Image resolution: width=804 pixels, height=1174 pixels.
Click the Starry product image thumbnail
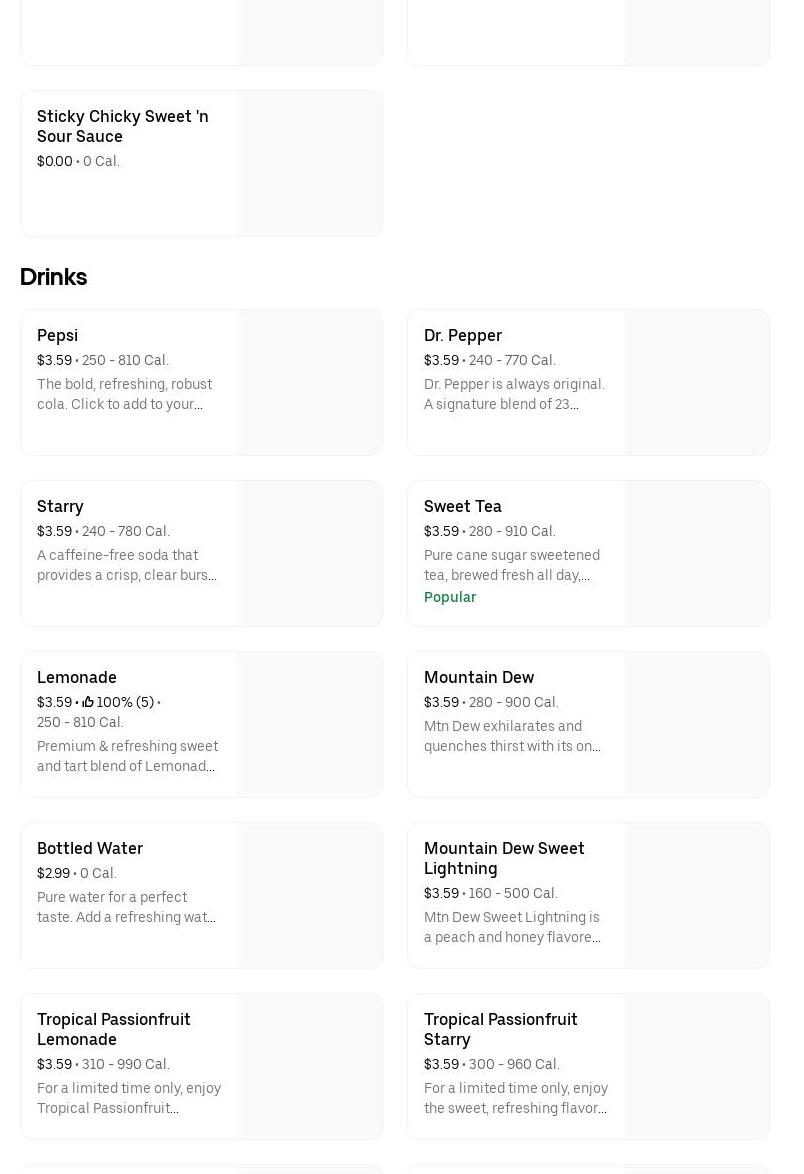tap(310, 554)
